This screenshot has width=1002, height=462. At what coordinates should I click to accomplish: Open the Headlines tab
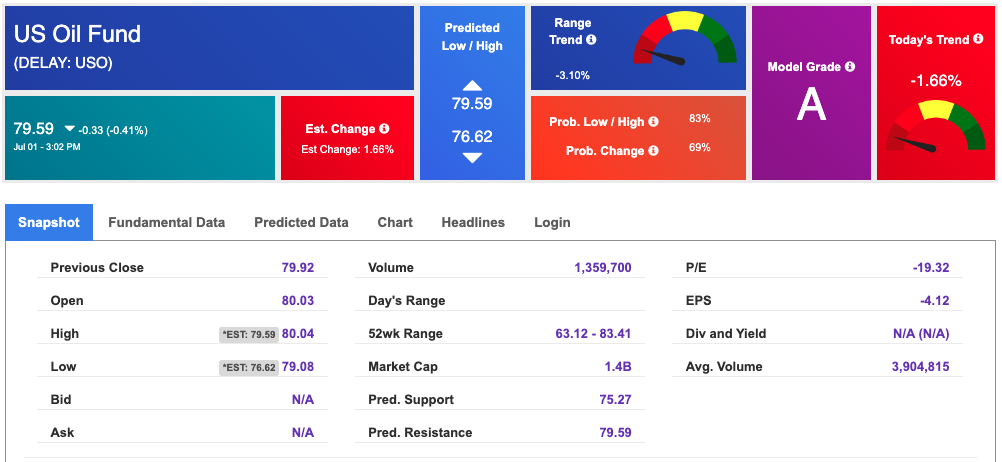473,222
